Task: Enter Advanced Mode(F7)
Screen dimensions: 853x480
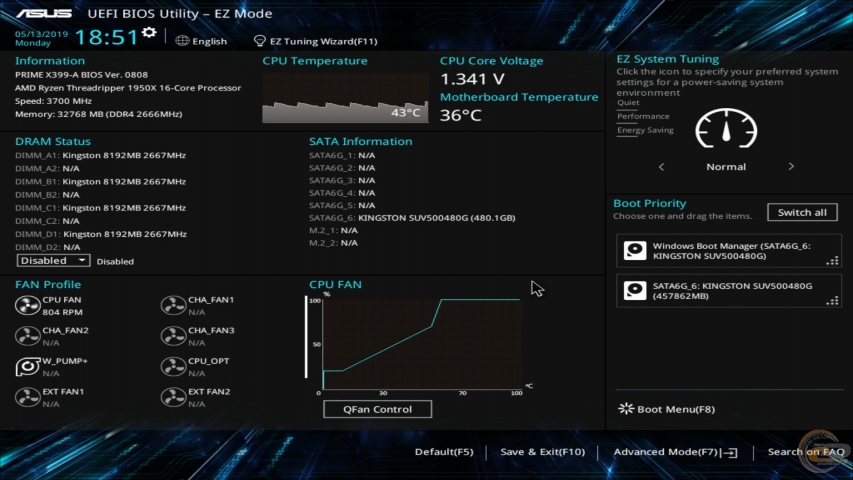Action: (666, 452)
